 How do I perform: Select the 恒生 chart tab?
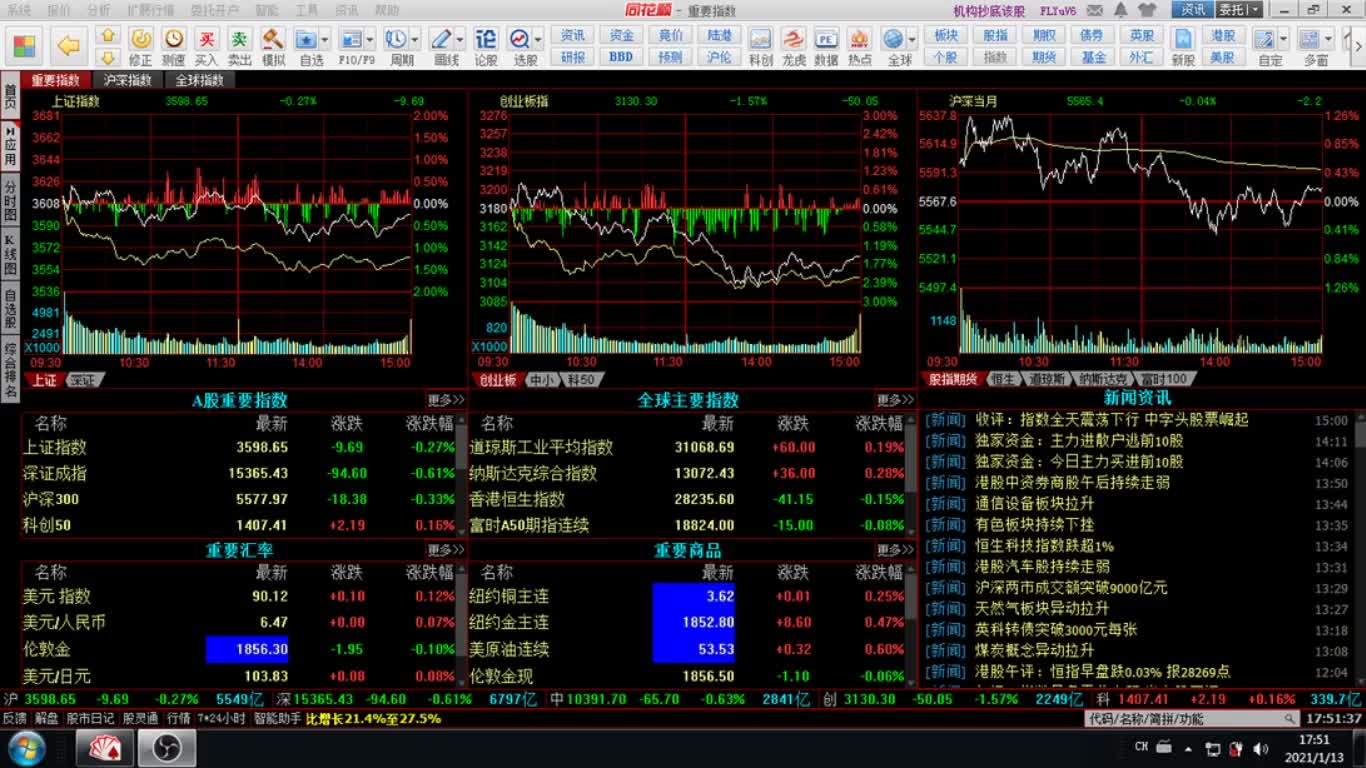click(1002, 379)
